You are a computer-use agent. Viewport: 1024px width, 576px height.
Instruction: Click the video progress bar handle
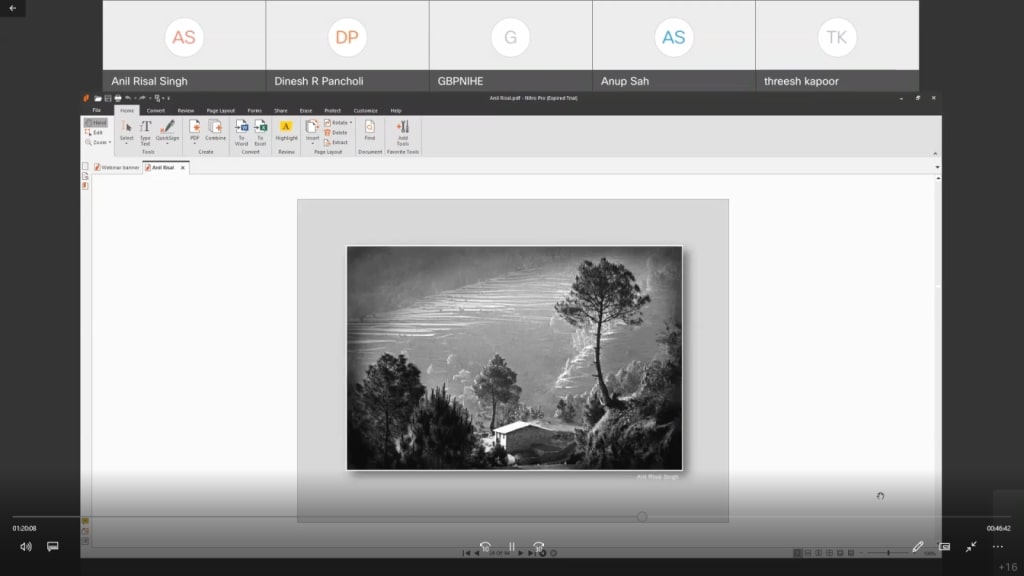tap(642, 517)
